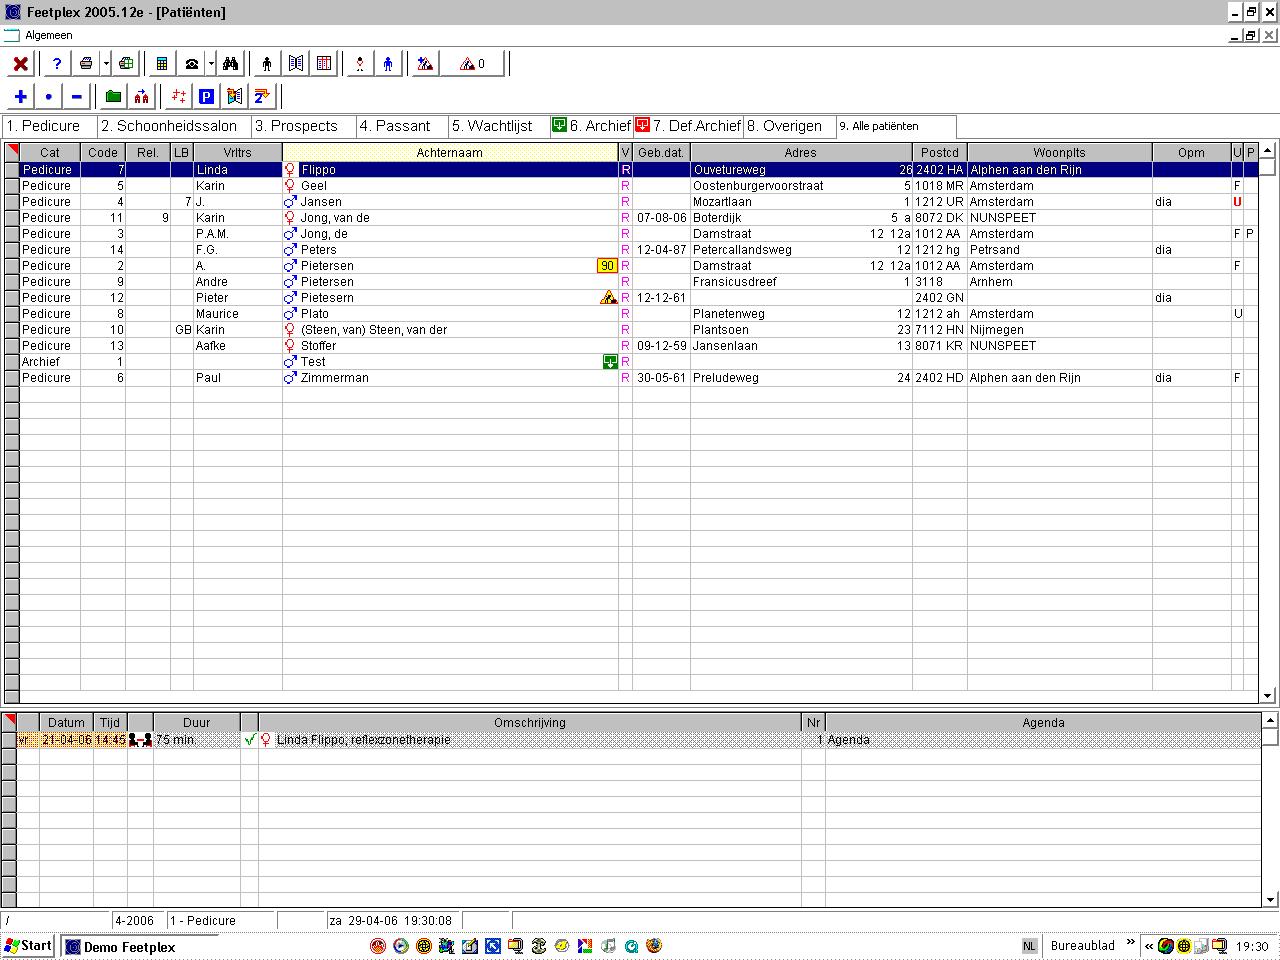
Task: Click the green folder icon
Action: [x=113, y=97]
